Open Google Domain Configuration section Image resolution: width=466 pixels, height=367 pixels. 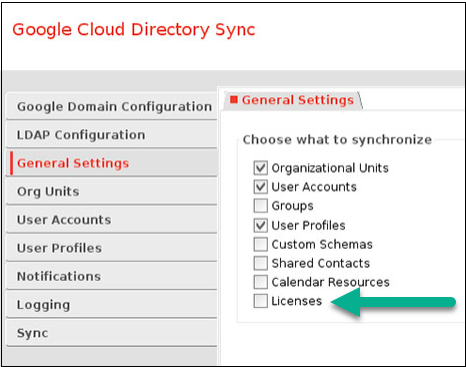tap(112, 106)
